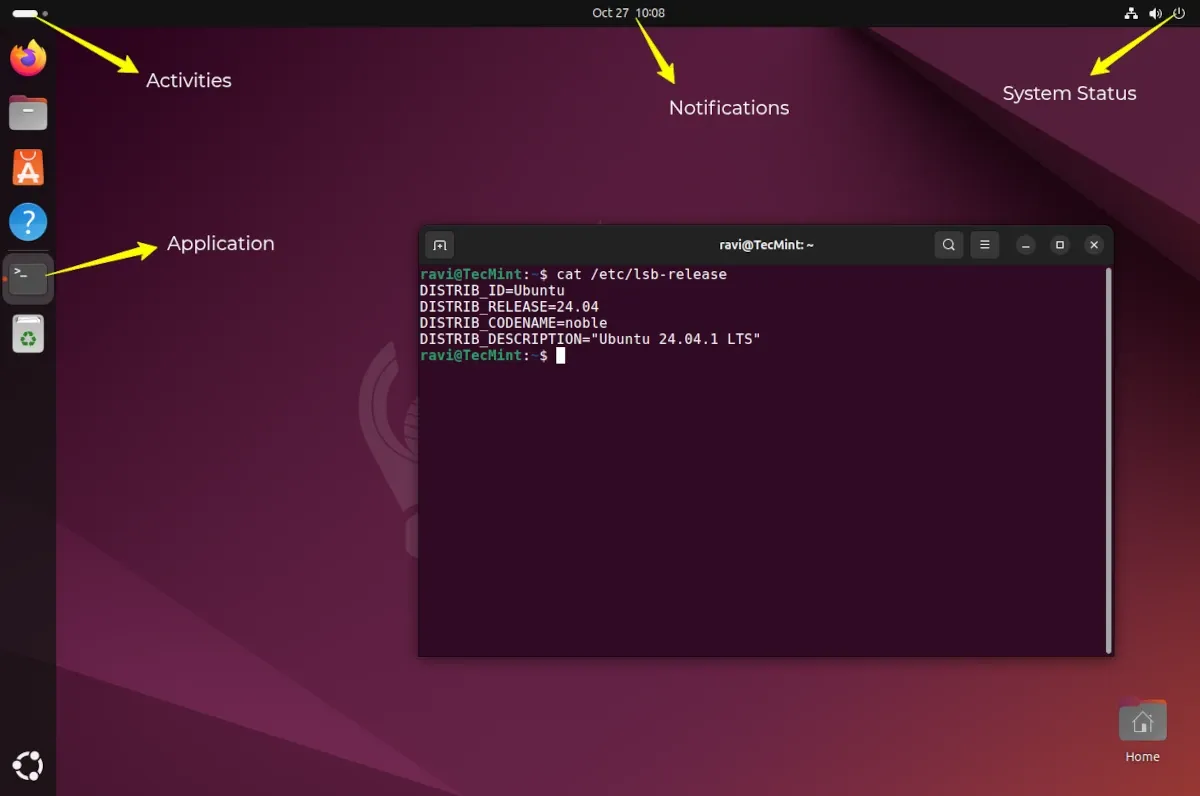1200x796 pixels.
Task: Open Ubuntu App Center from dock
Action: coord(28,167)
